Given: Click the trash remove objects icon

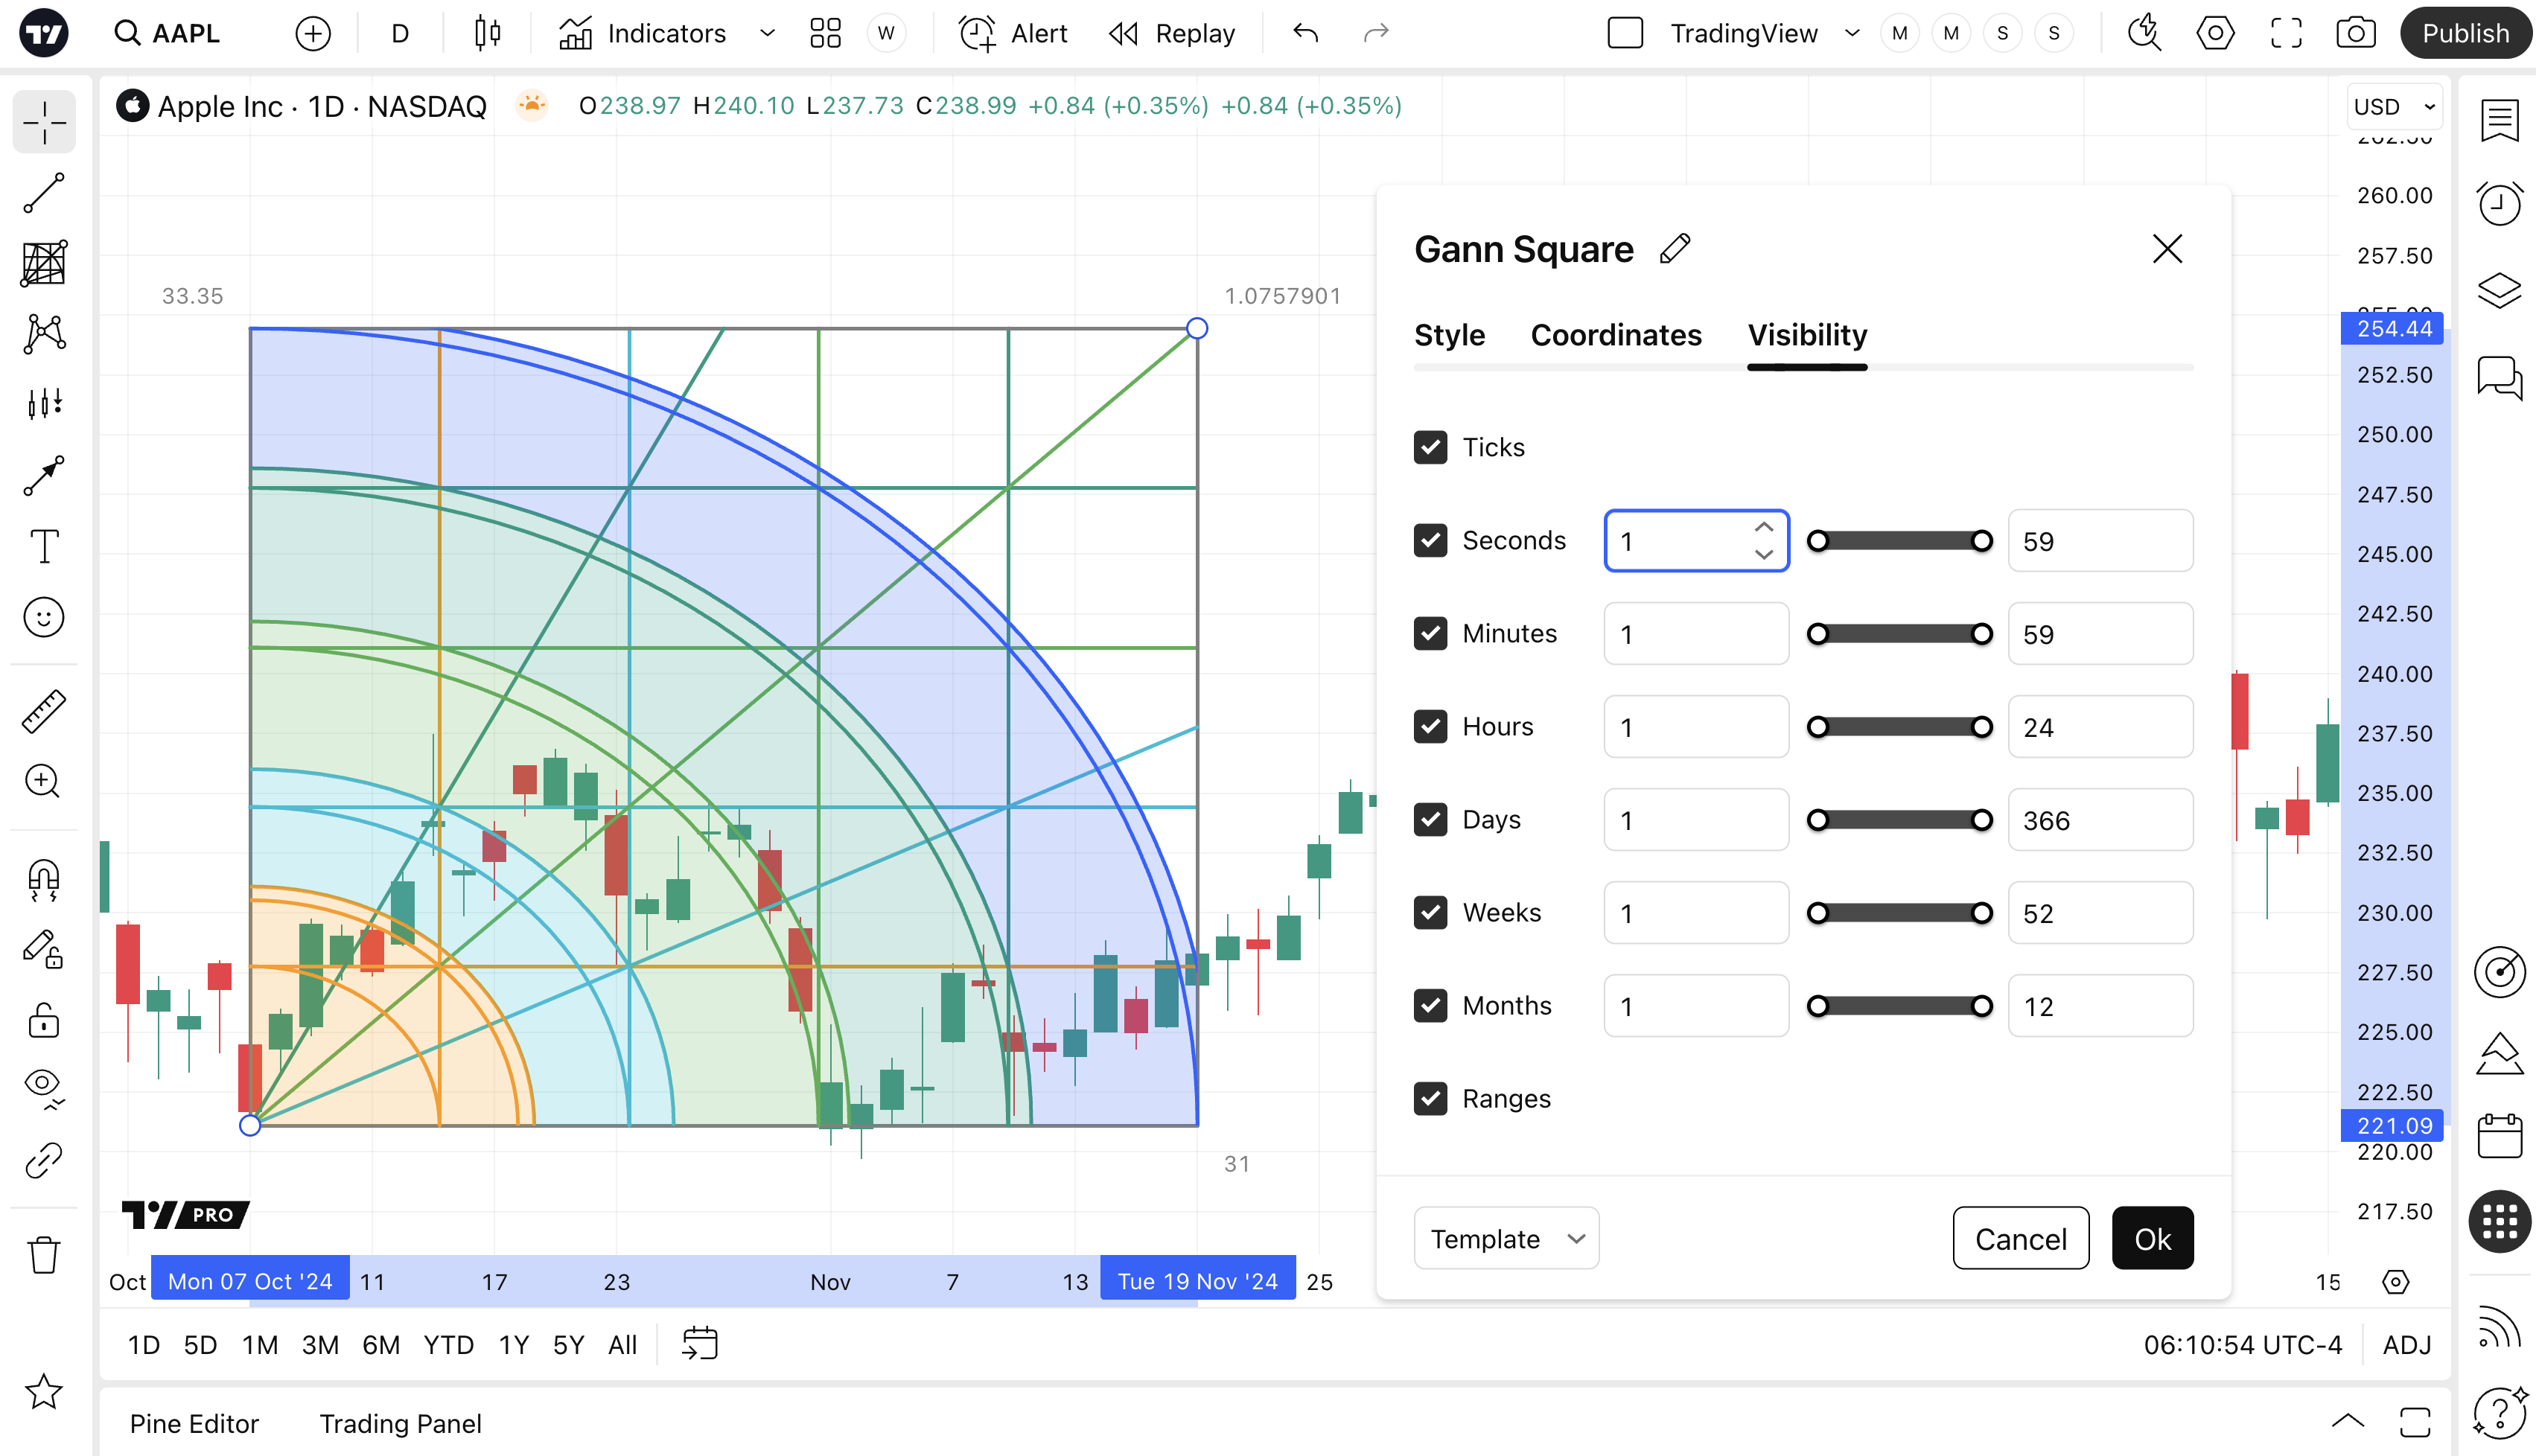Looking at the screenshot, I should pyautogui.click(x=44, y=1254).
